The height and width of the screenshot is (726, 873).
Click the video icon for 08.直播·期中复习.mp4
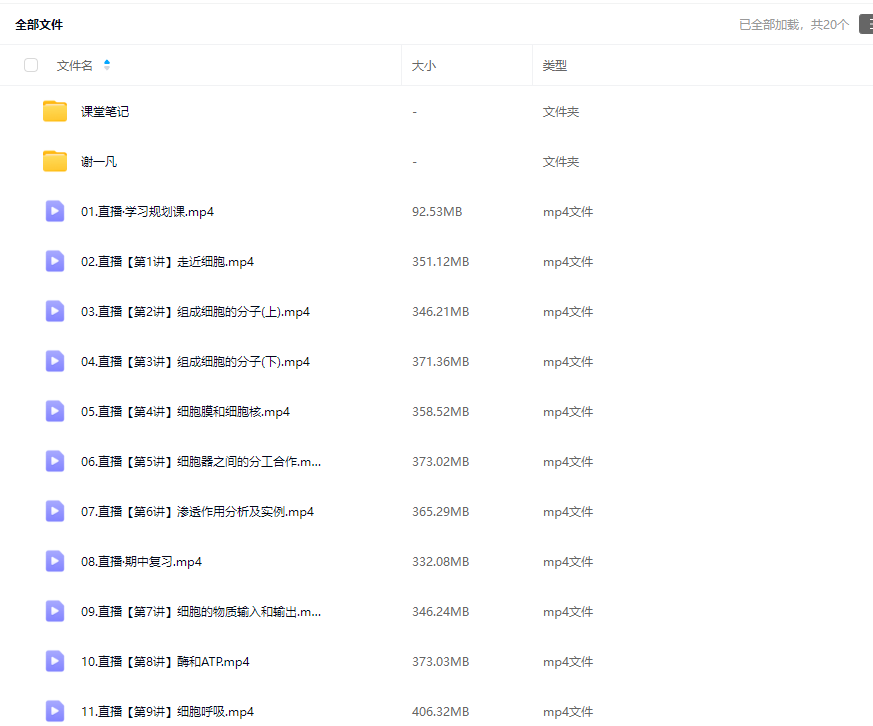point(55,561)
